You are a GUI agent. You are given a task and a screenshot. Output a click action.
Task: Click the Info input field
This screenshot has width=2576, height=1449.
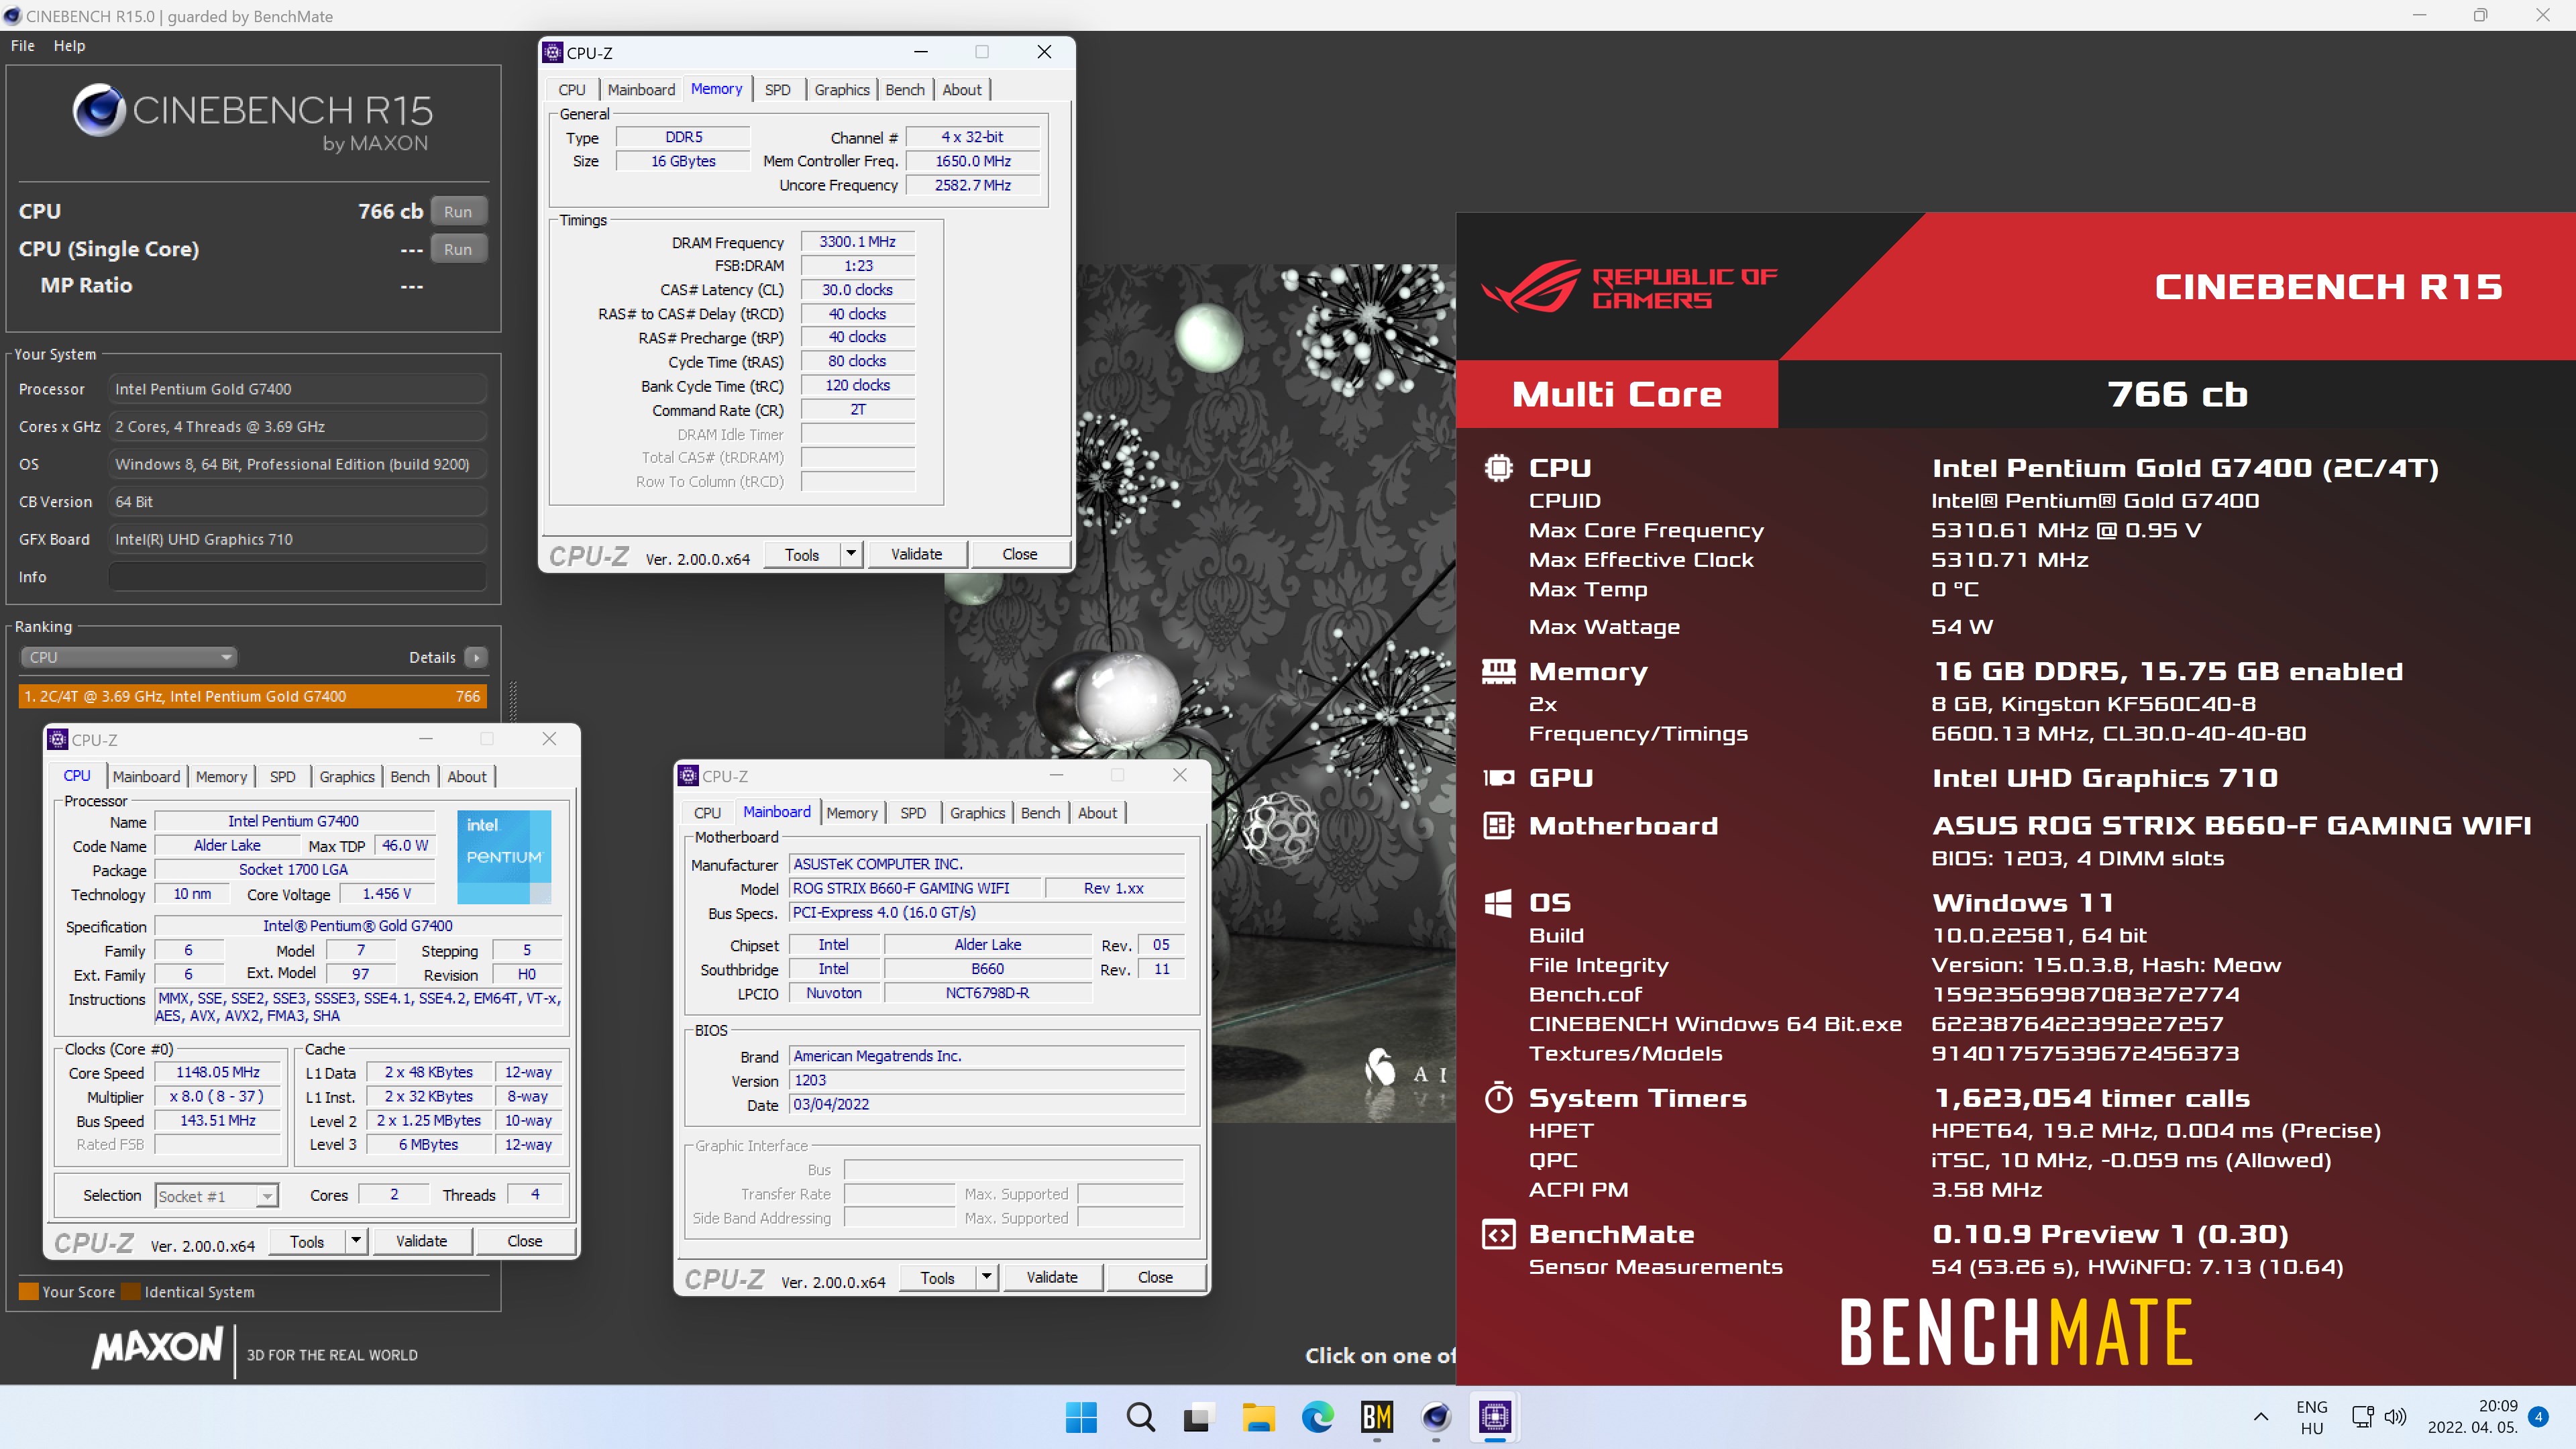click(x=298, y=577)
